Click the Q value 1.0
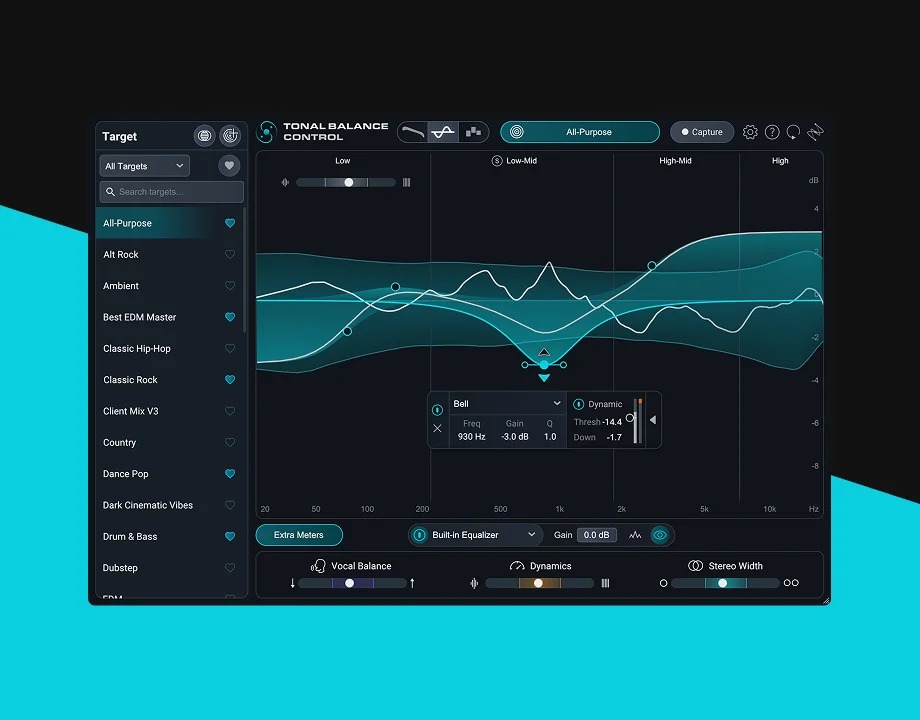This screenshot has height=720, width=920. coord(550,437)
